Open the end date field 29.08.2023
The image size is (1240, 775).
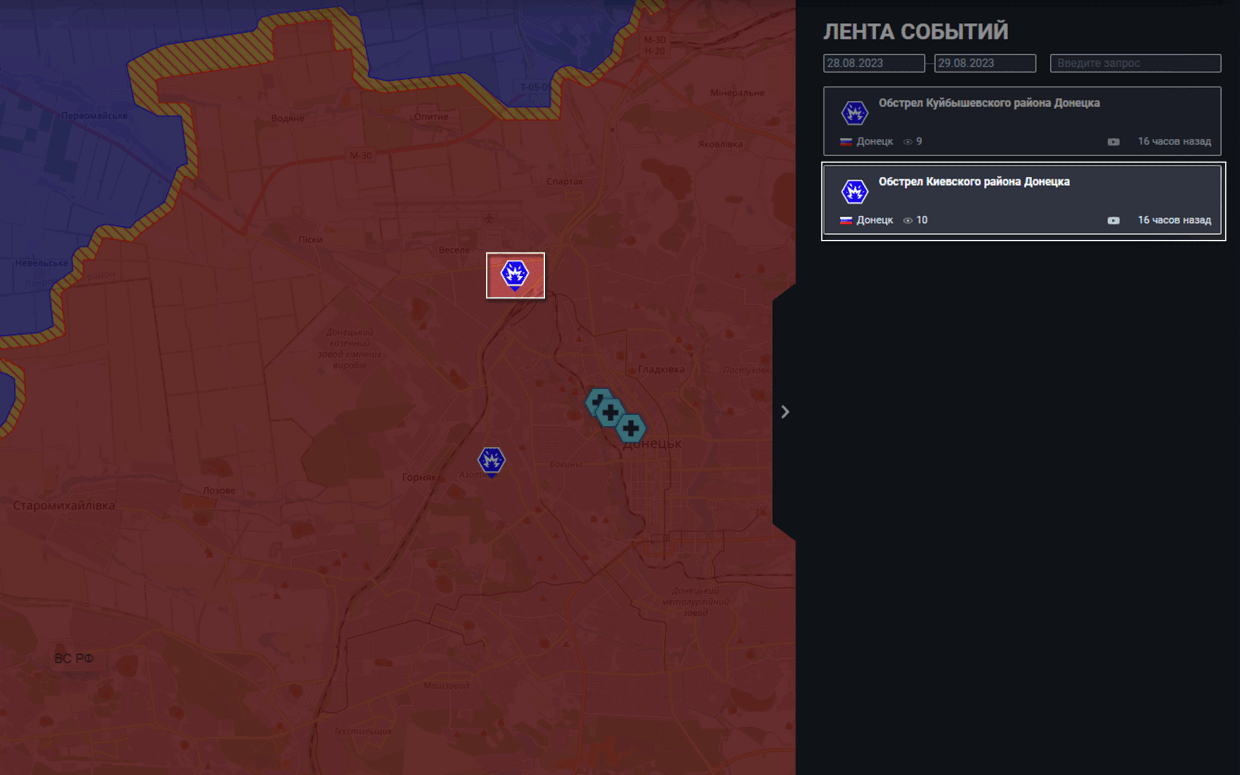(x=984, y=63)
